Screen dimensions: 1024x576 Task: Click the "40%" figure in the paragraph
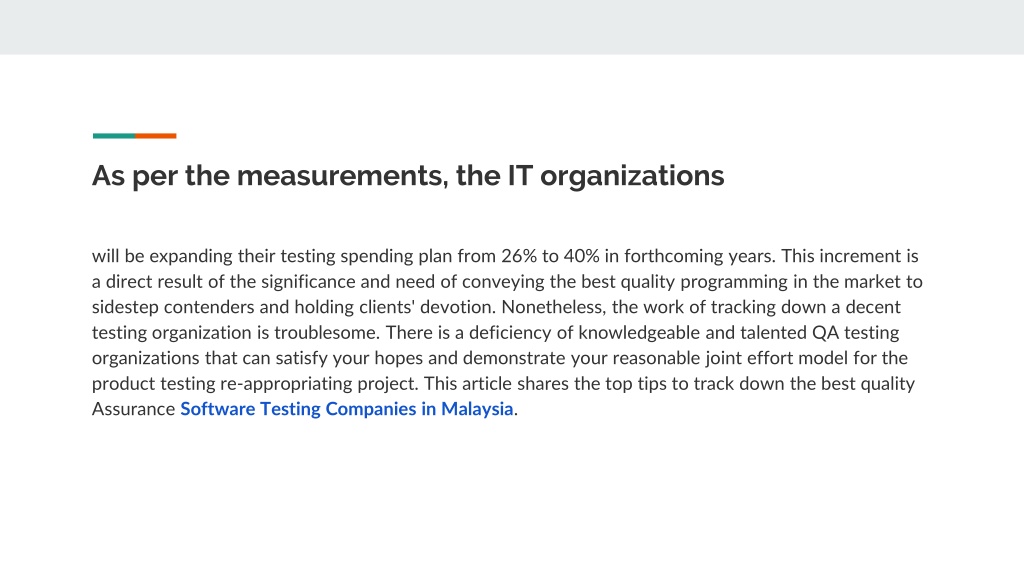(581, 256)
